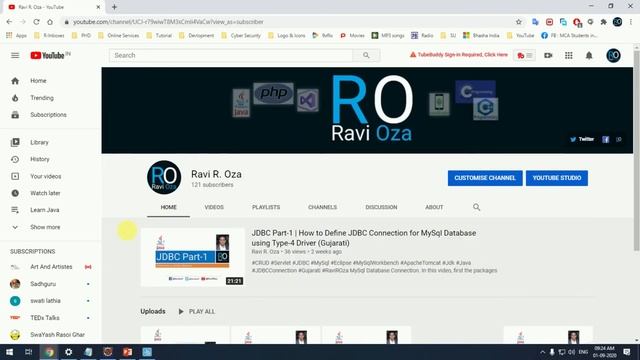Open the Online Services bookmark folder
The height and width of the screenshot is (360, 640).
coord(119,36)
